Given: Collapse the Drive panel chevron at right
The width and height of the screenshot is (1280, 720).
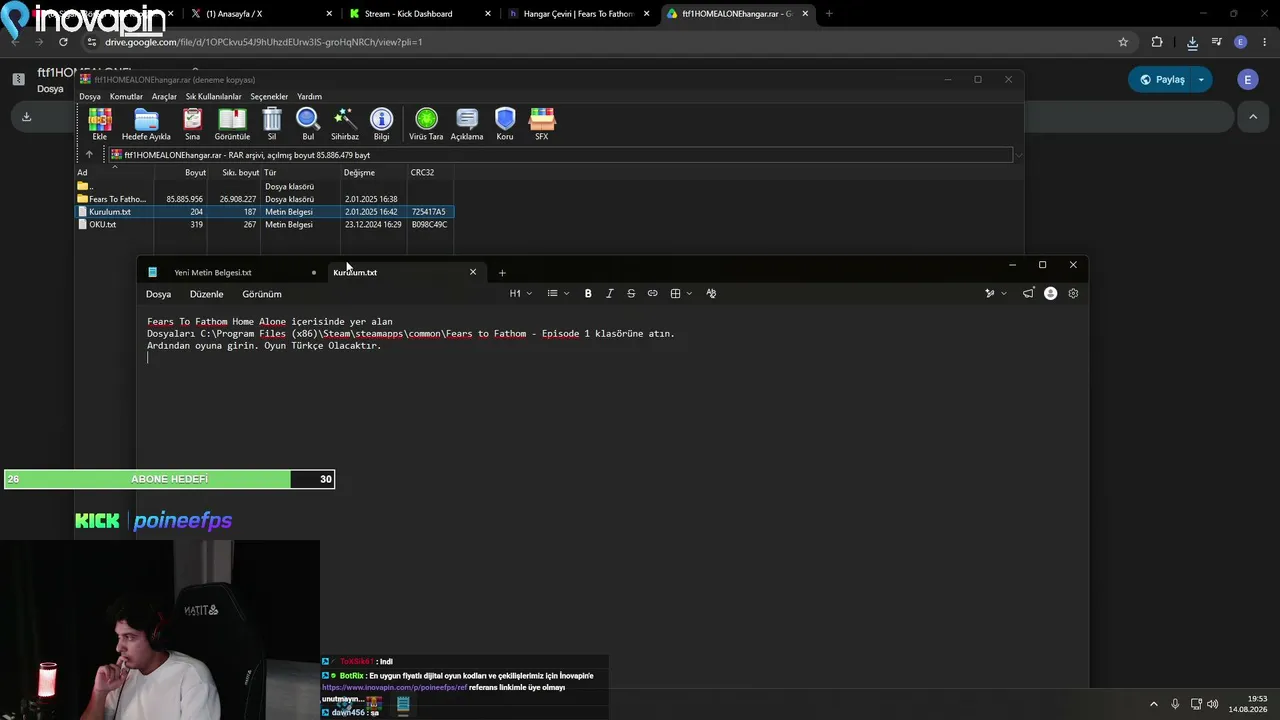Looking at the screenshot, I should click(x=1253, y=117).
